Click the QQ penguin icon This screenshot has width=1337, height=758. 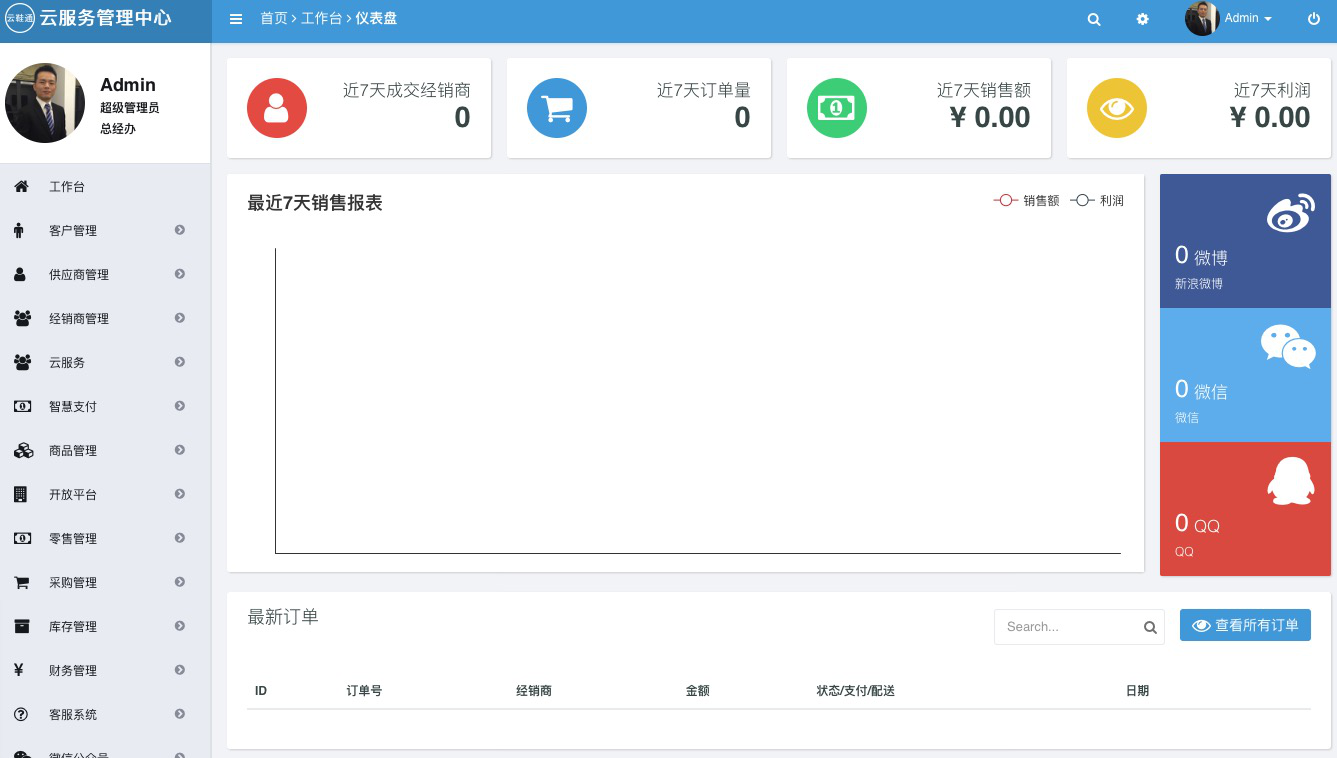pyautogui.click(x=1290, y=481)
